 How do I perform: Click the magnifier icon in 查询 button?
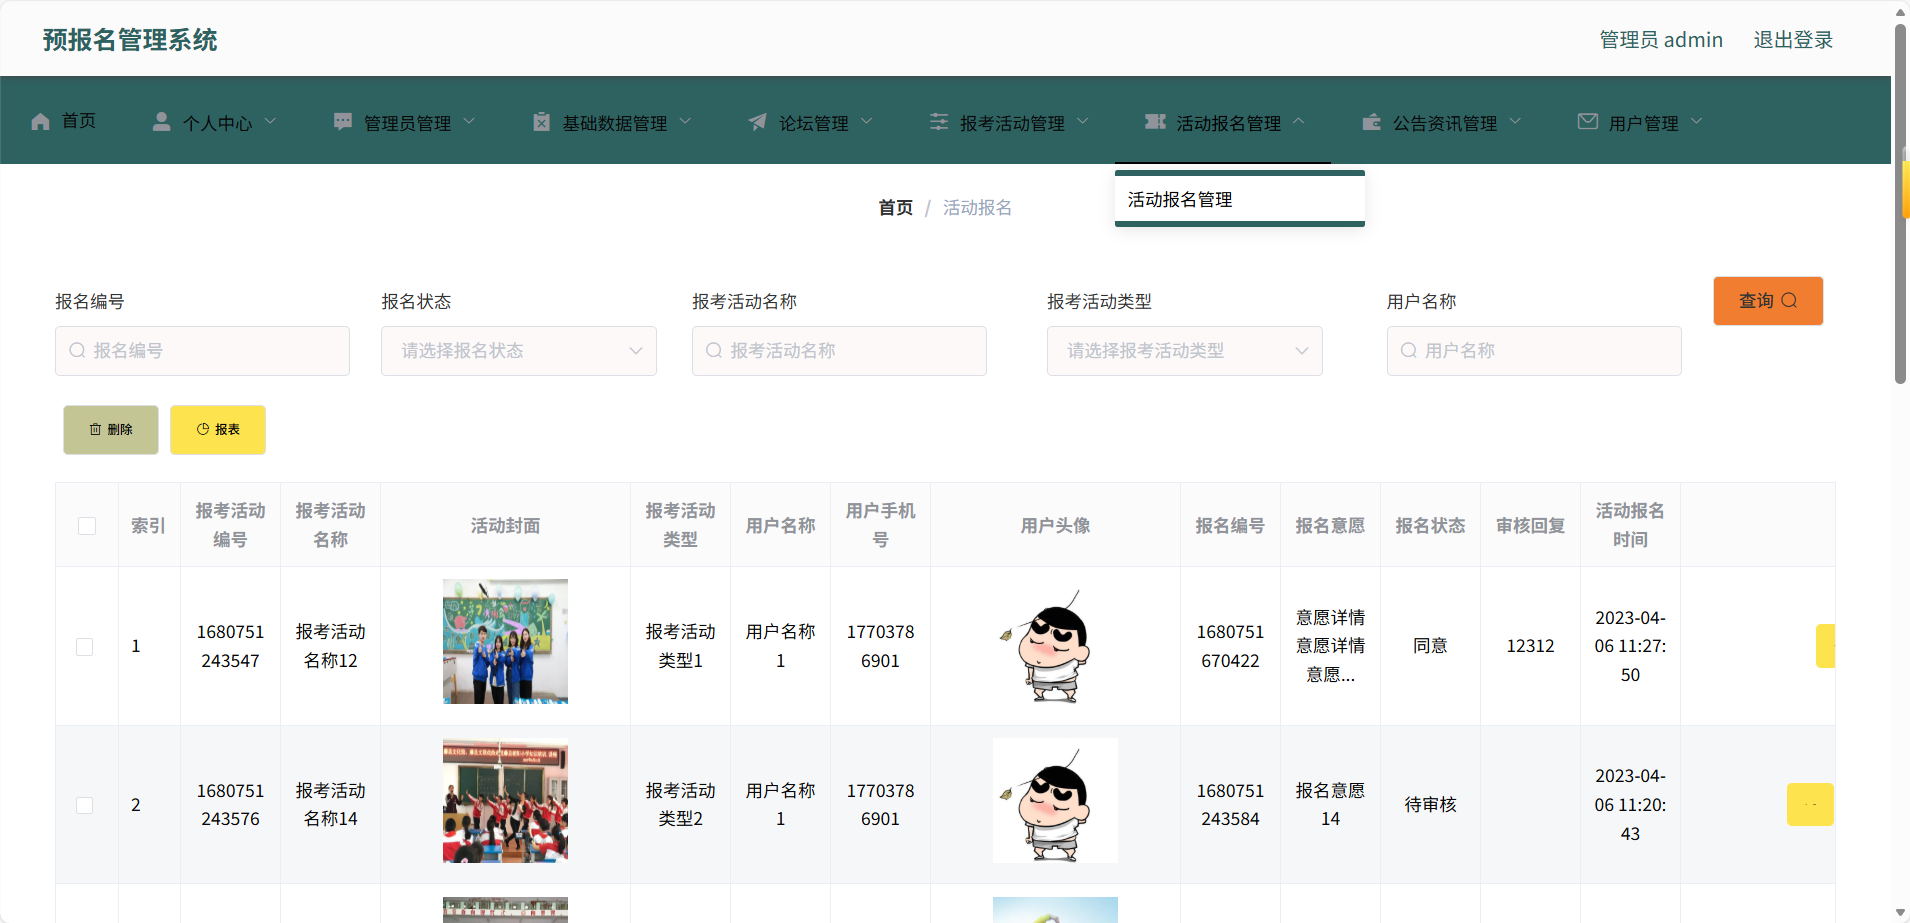click(x=1789, y=300)
